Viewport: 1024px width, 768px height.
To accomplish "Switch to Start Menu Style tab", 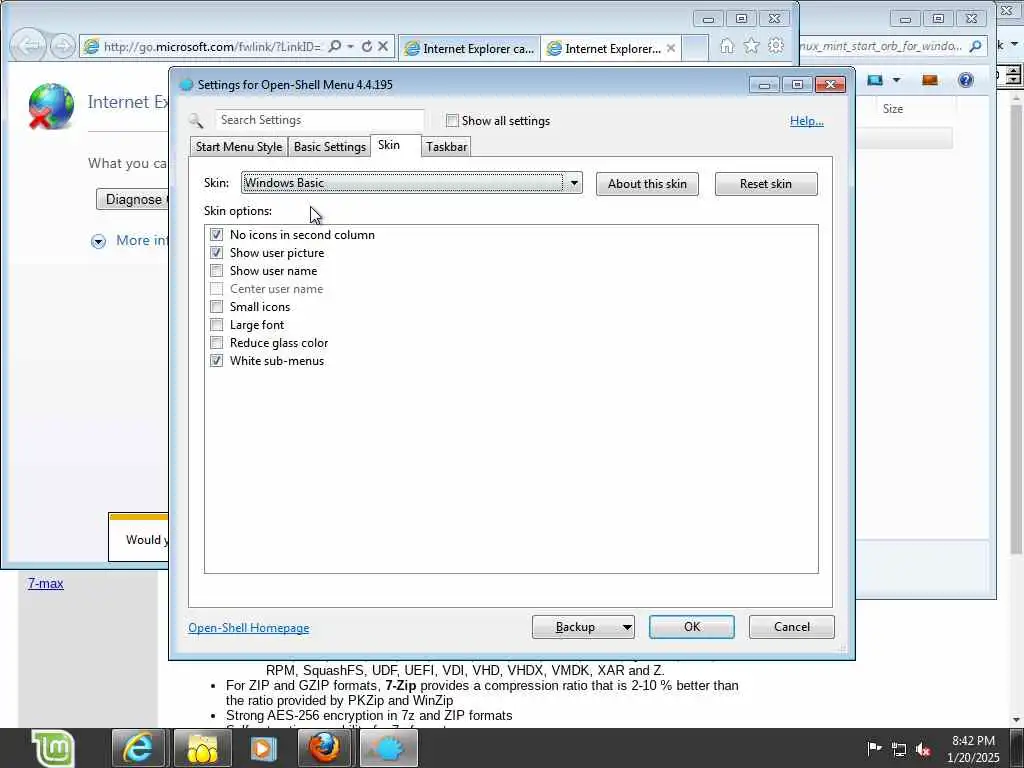I will tap(238, 147).
